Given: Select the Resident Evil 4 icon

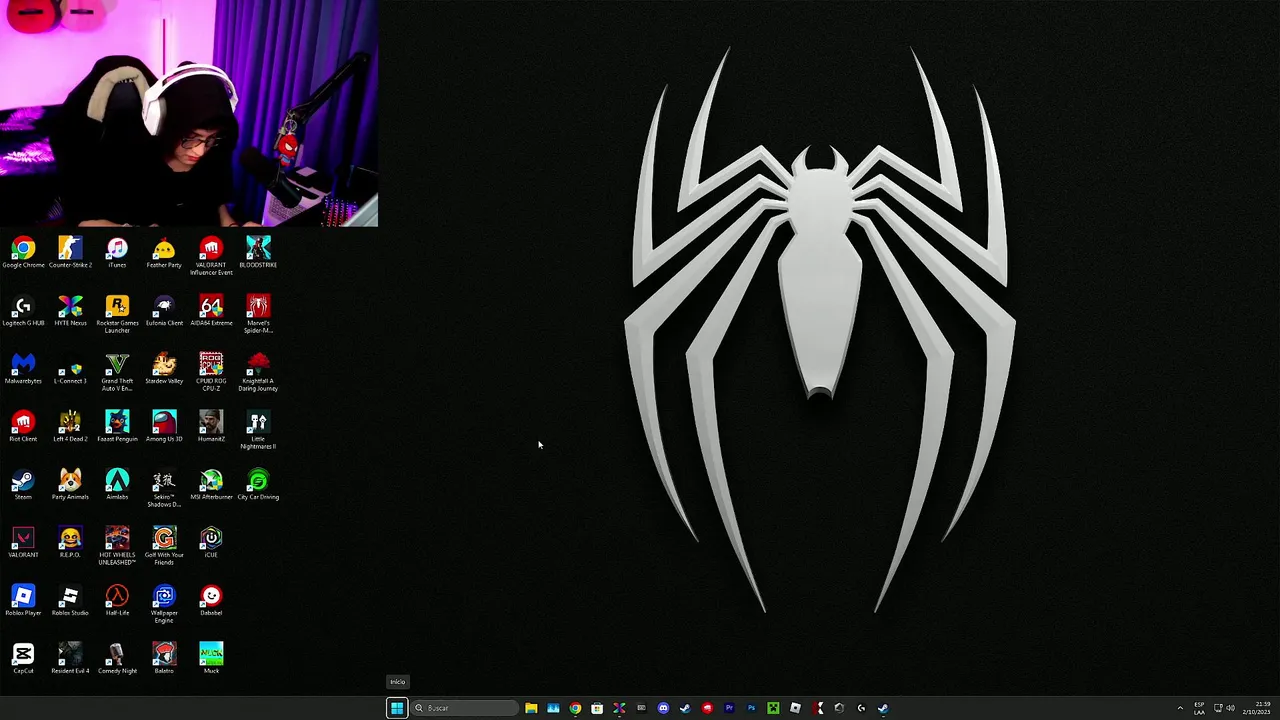Looking at the screenshot, I should [70, 658].
